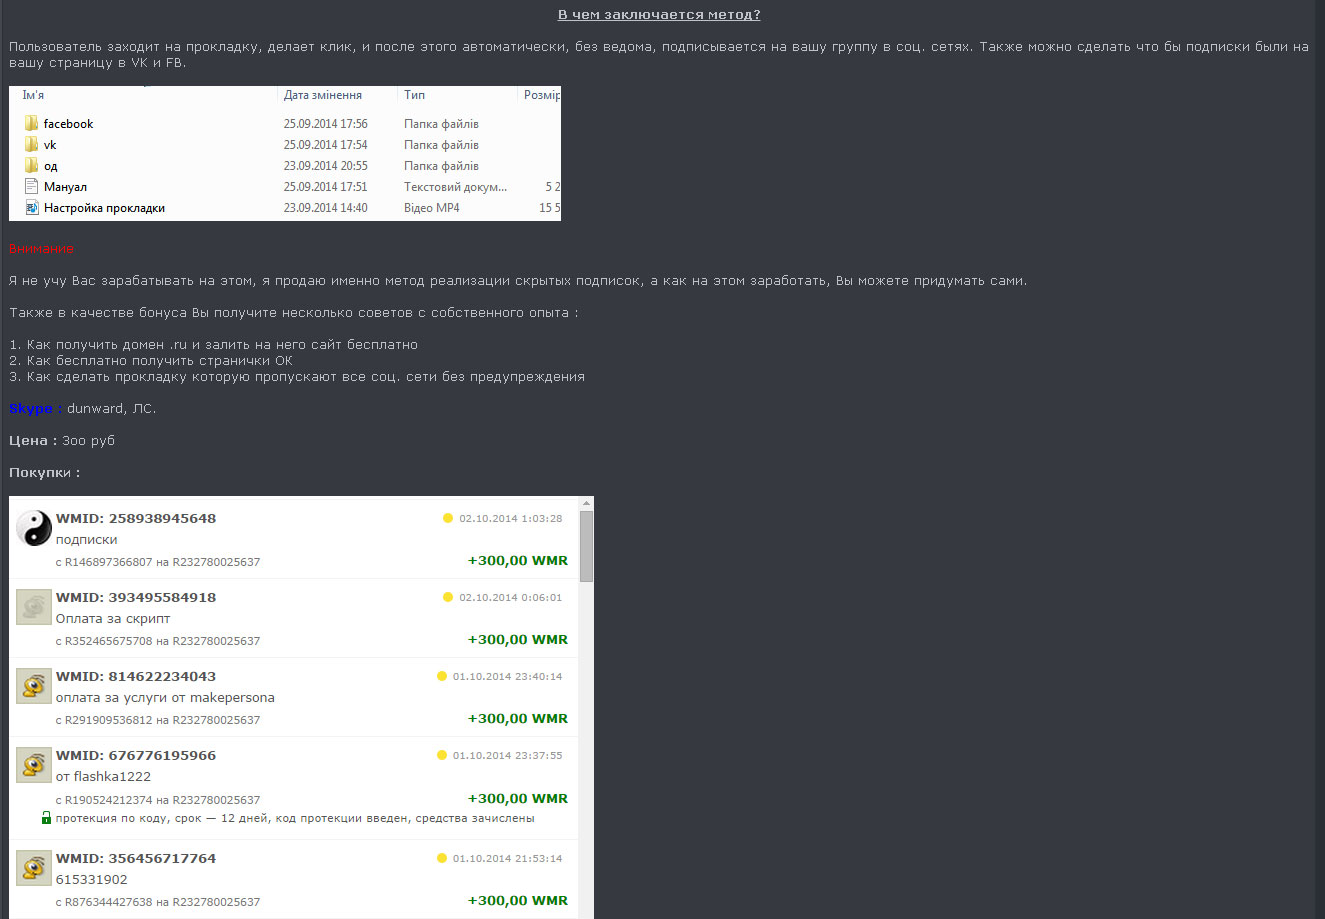Screen dimensions: 1325x919
Task: Click the avatar beside WMID 393495584918
Action: pyautogui.click(x=34, y=607)
